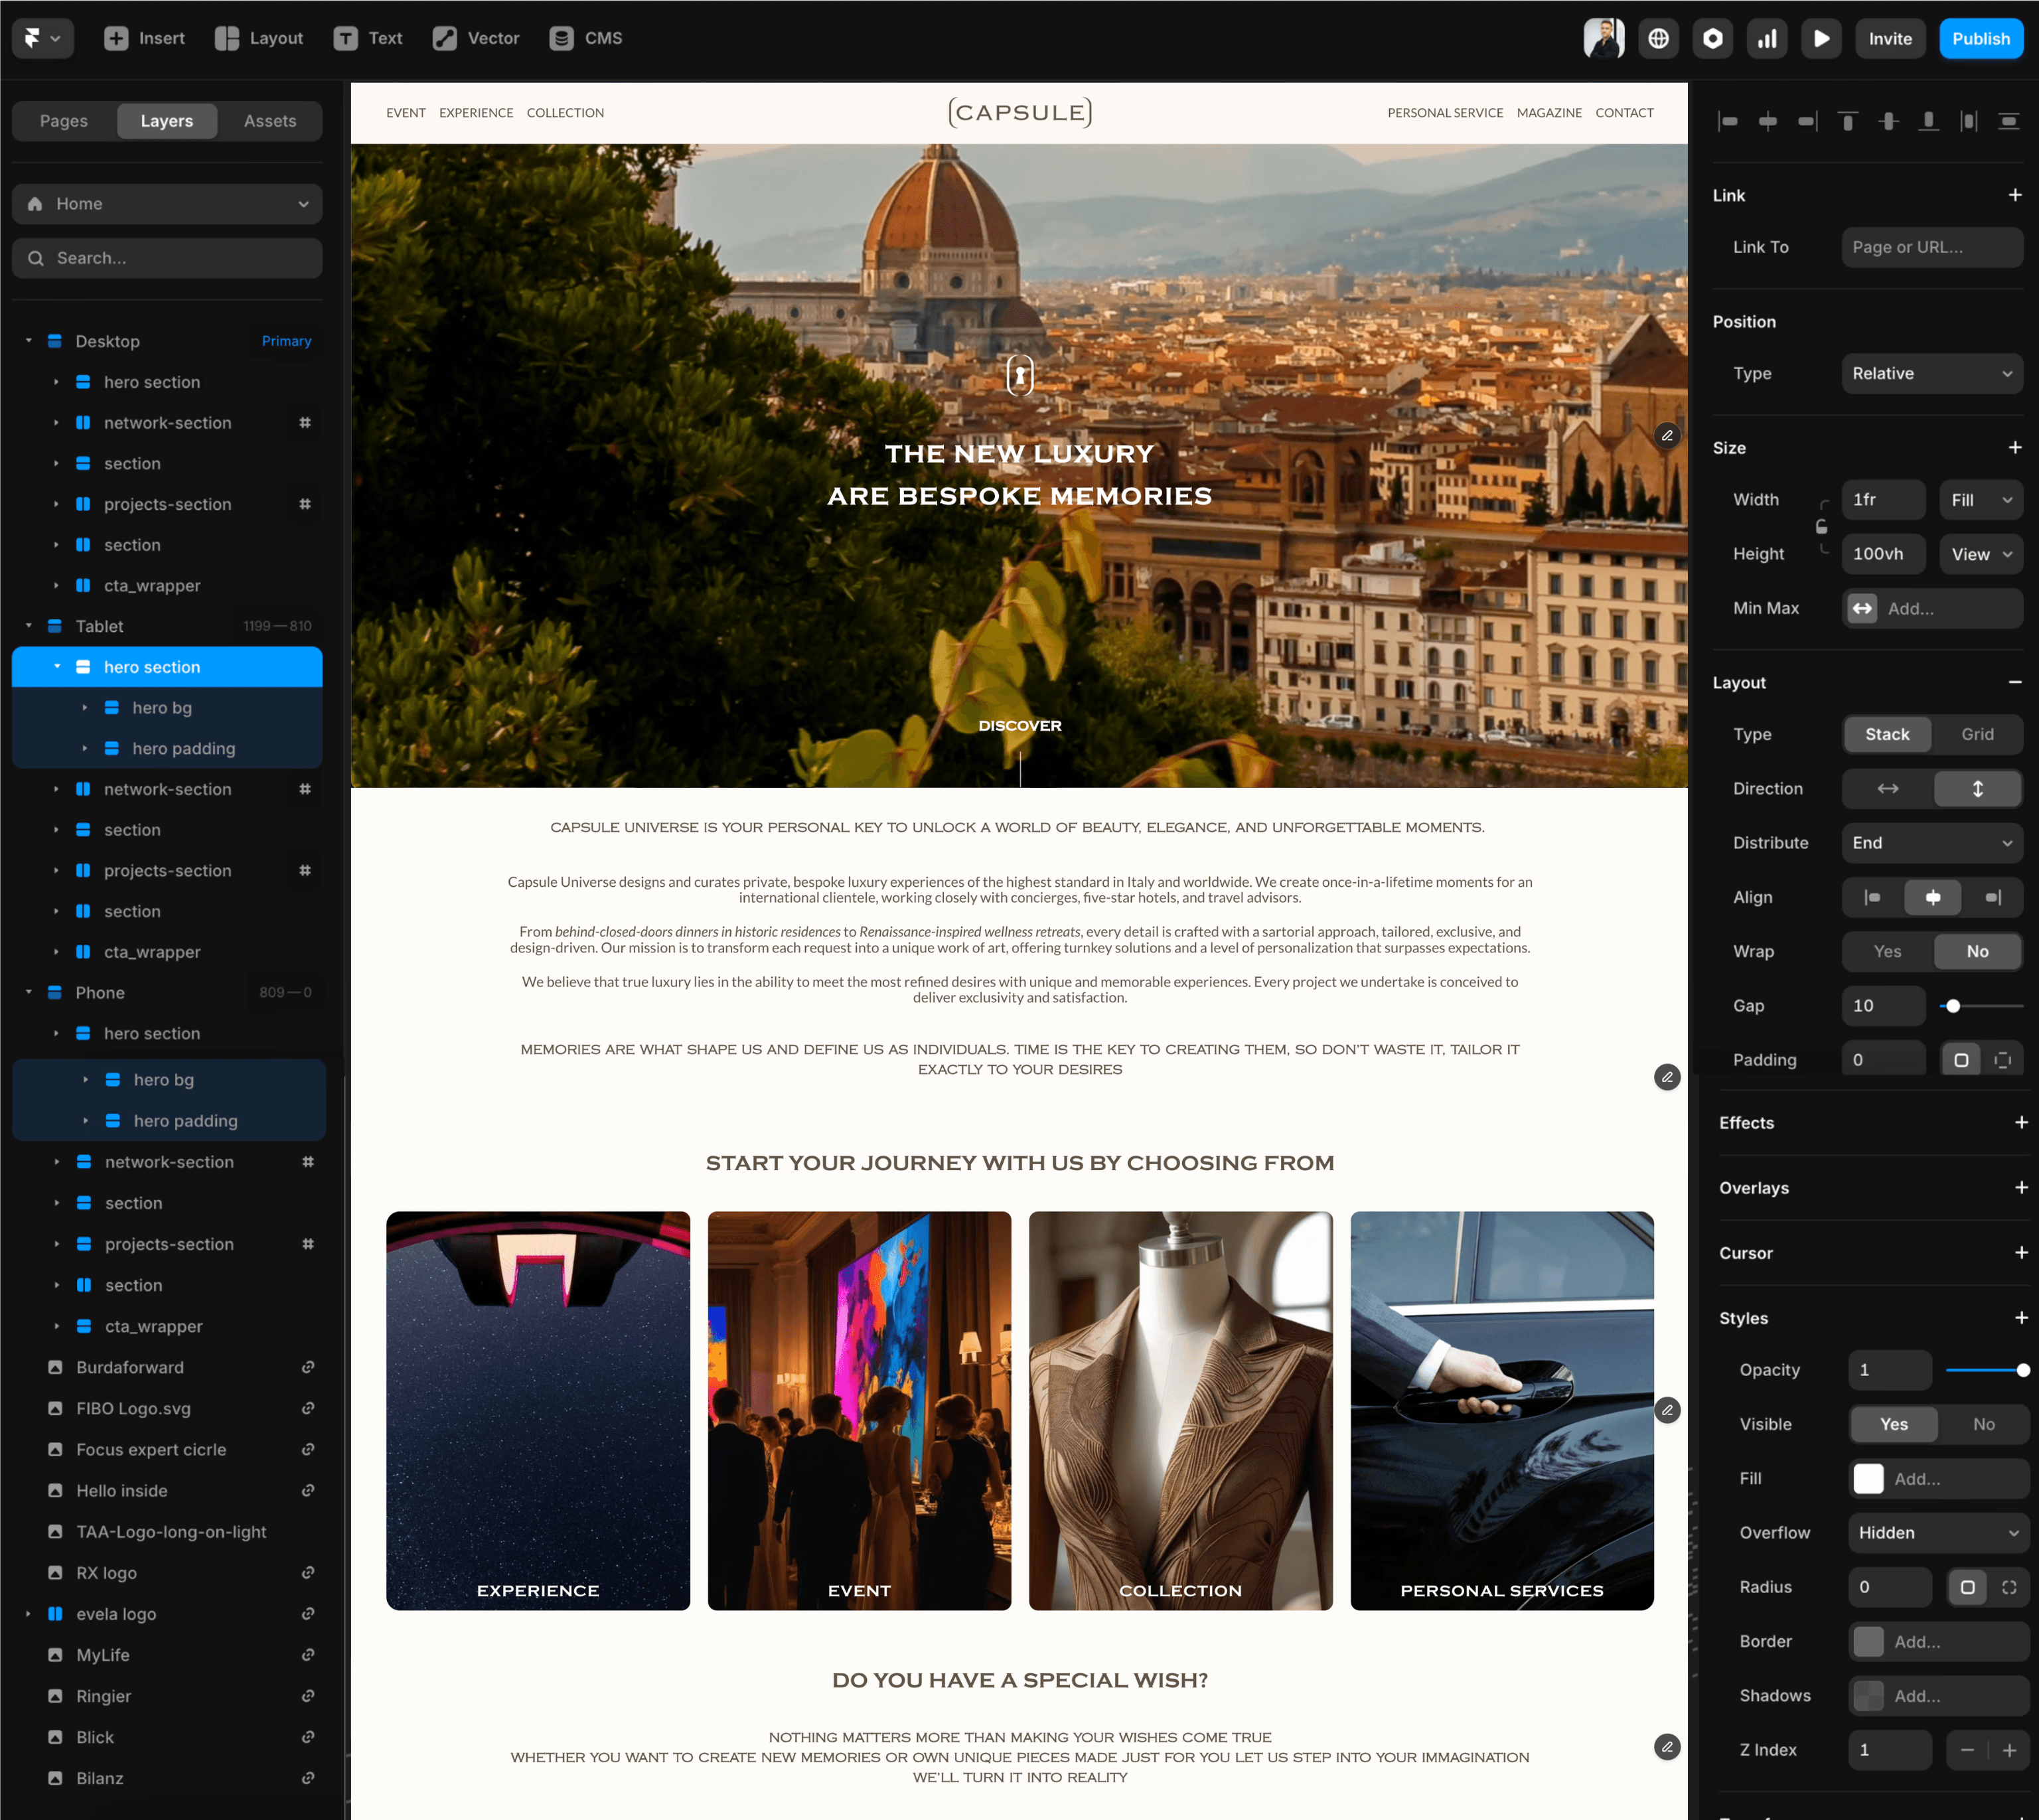Collapse the Tablet hero section layer
The image size is (2039, 1820).
(x=57, y=667)
